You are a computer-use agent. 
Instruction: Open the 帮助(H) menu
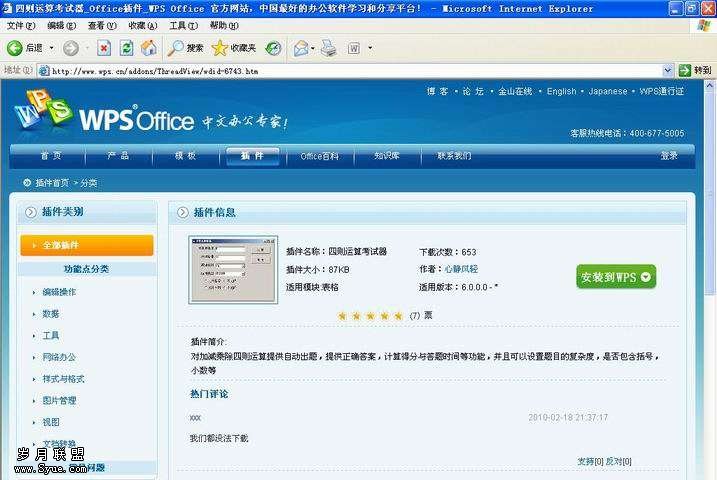pyautogui.click(x=224, y=26)
